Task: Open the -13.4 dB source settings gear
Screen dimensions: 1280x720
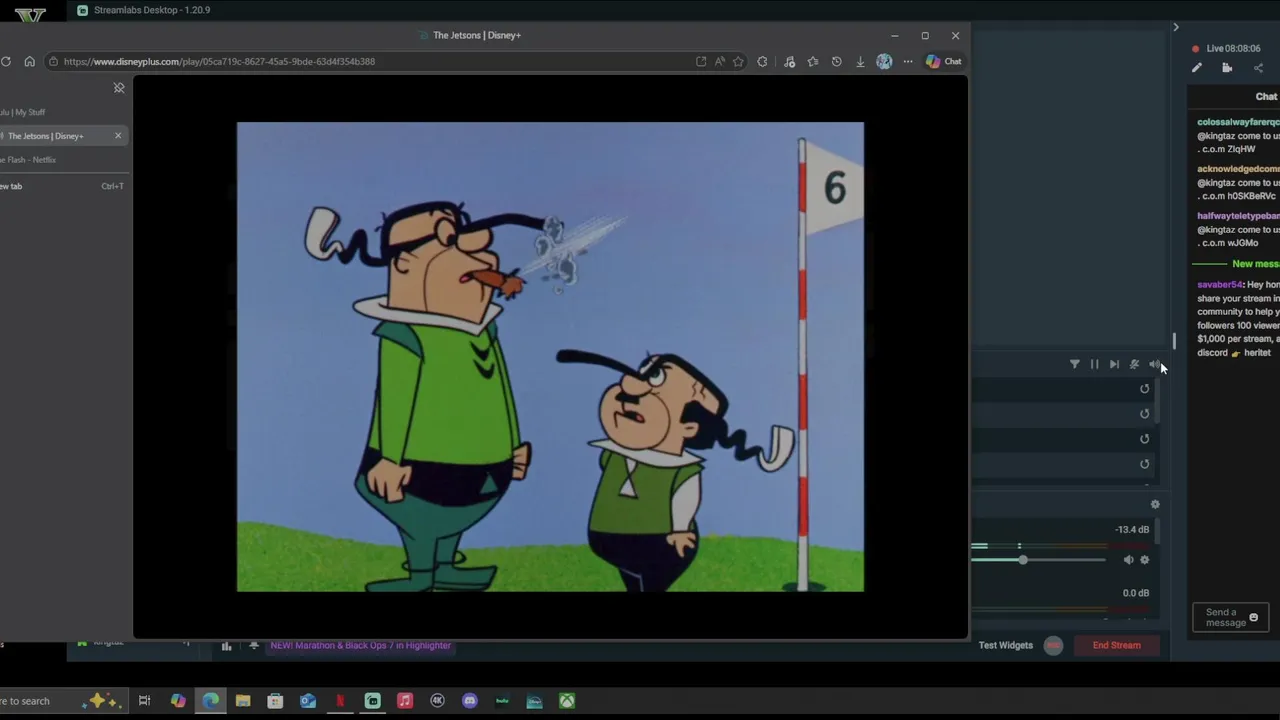Action: click(x=1145, y=560)
